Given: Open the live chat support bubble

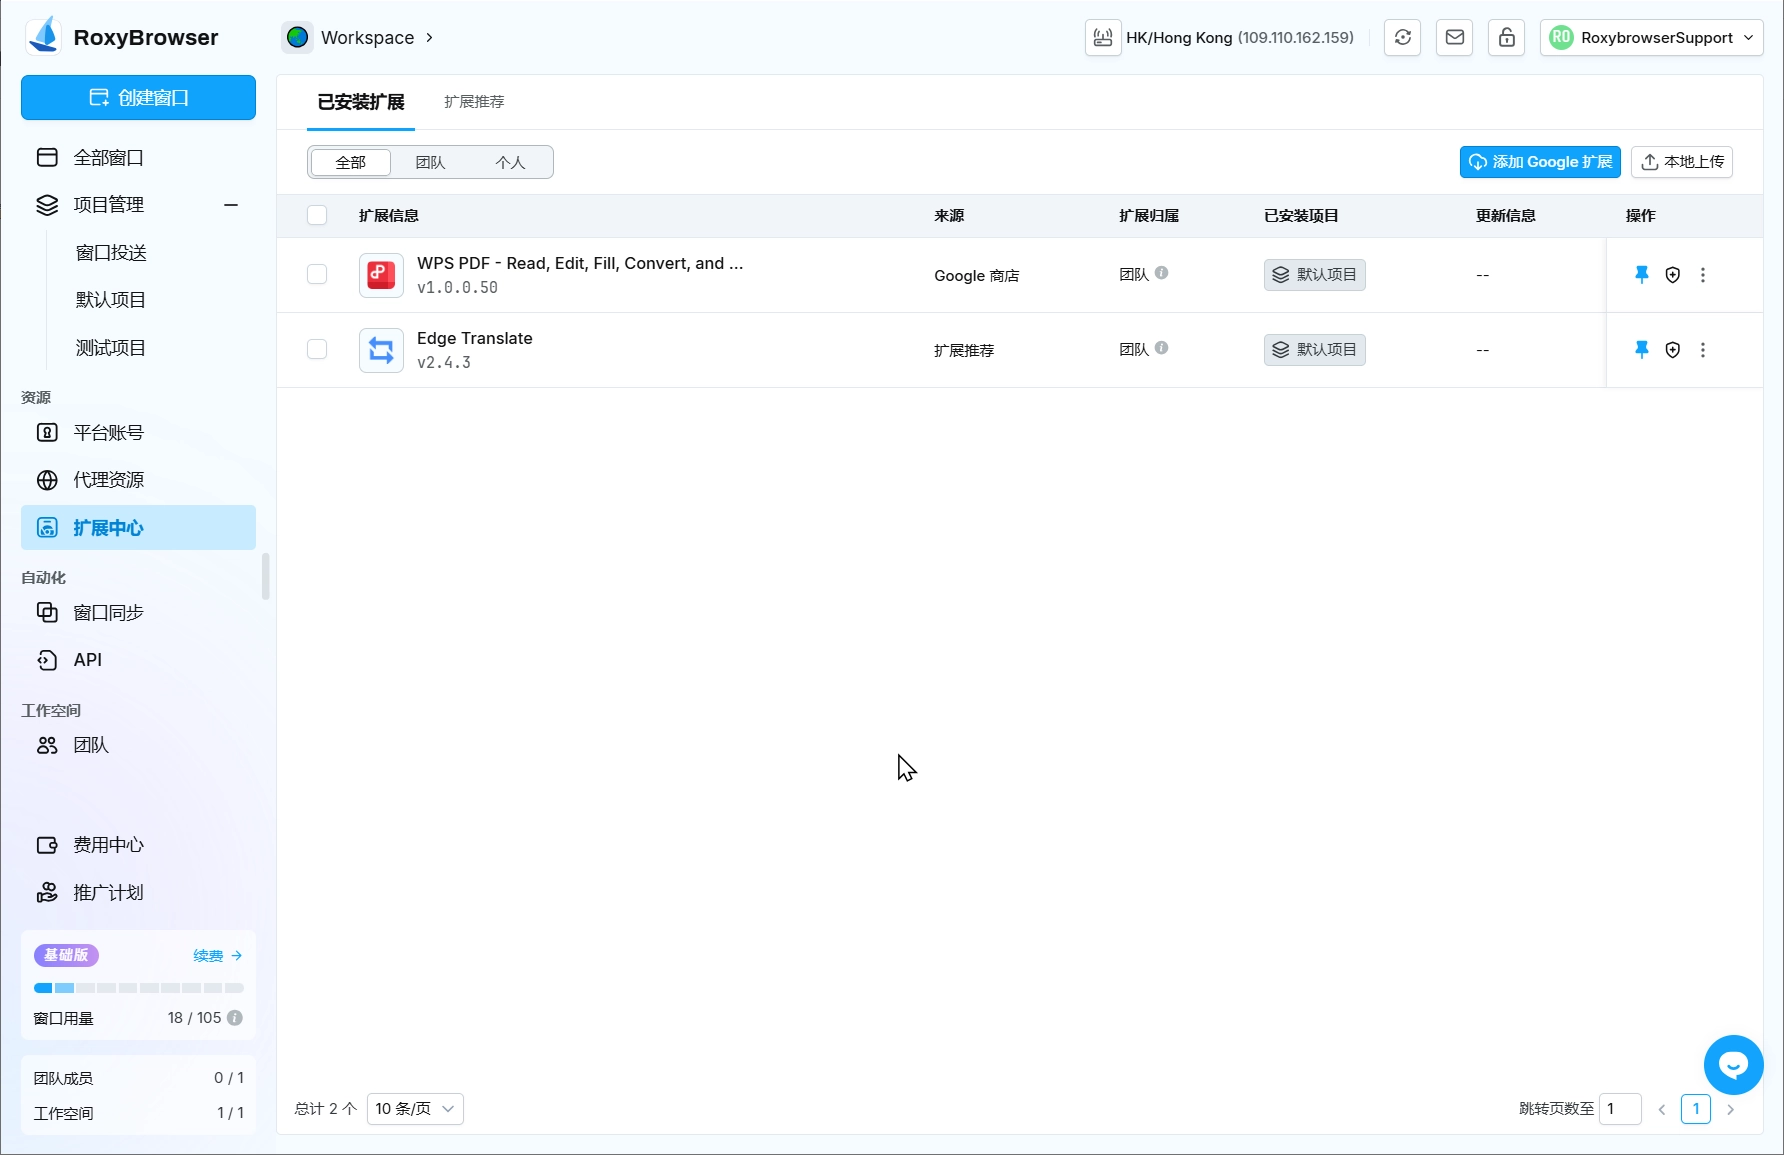Looking at the screenshot, I should pos(1733,1065).
